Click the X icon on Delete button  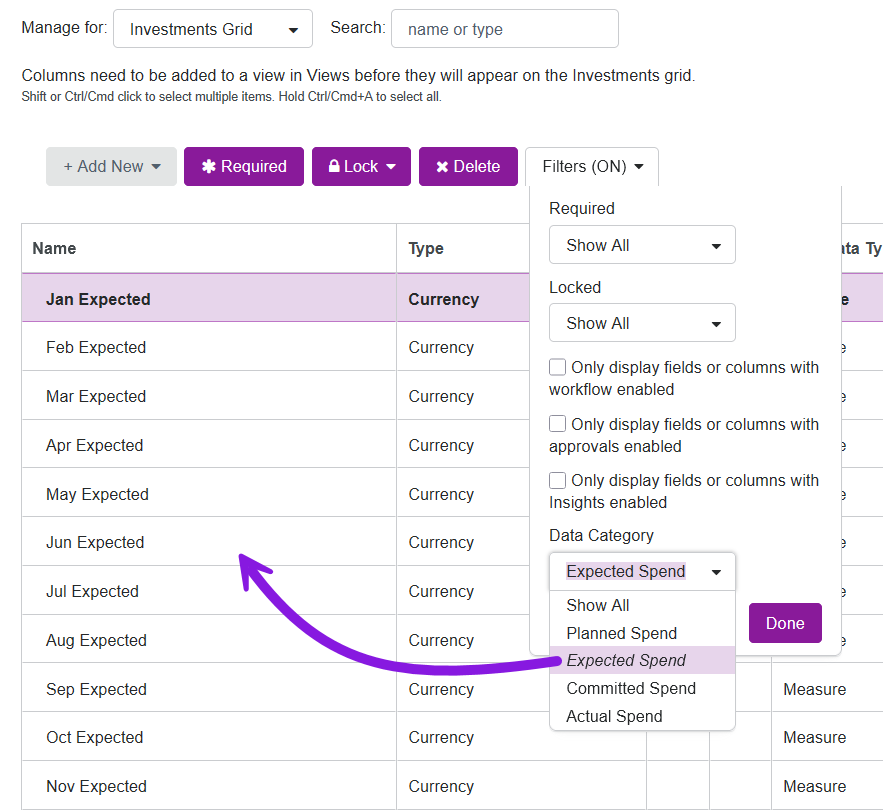click(442, 167)
